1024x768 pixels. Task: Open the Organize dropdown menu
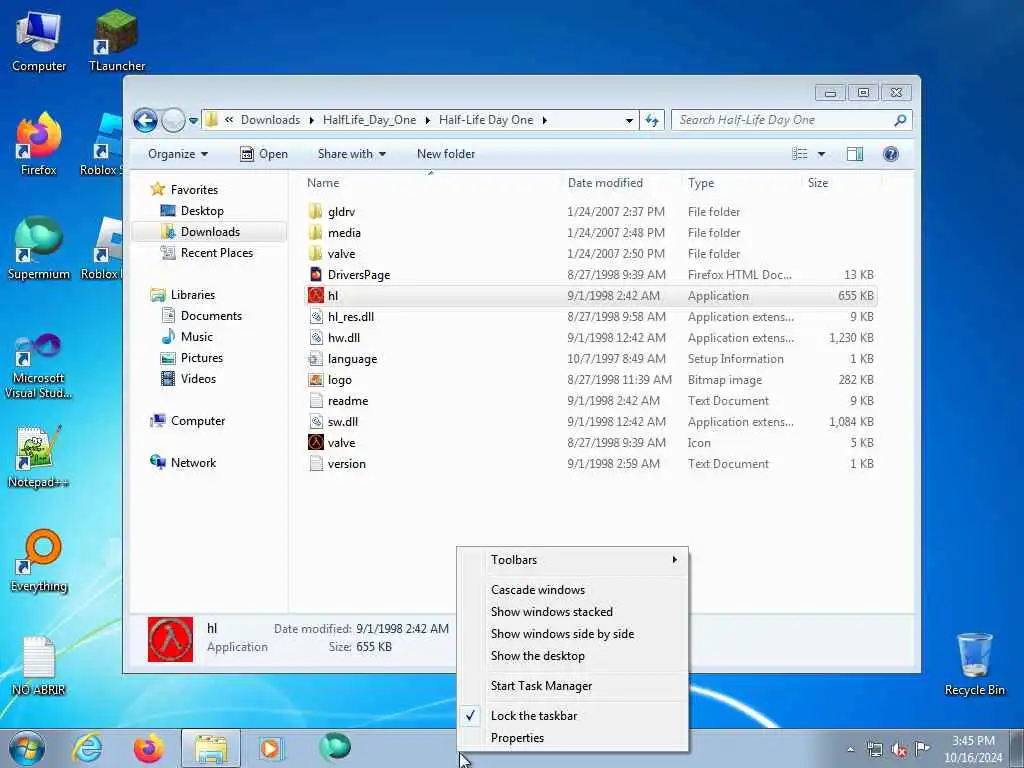(x=178, y=154)
